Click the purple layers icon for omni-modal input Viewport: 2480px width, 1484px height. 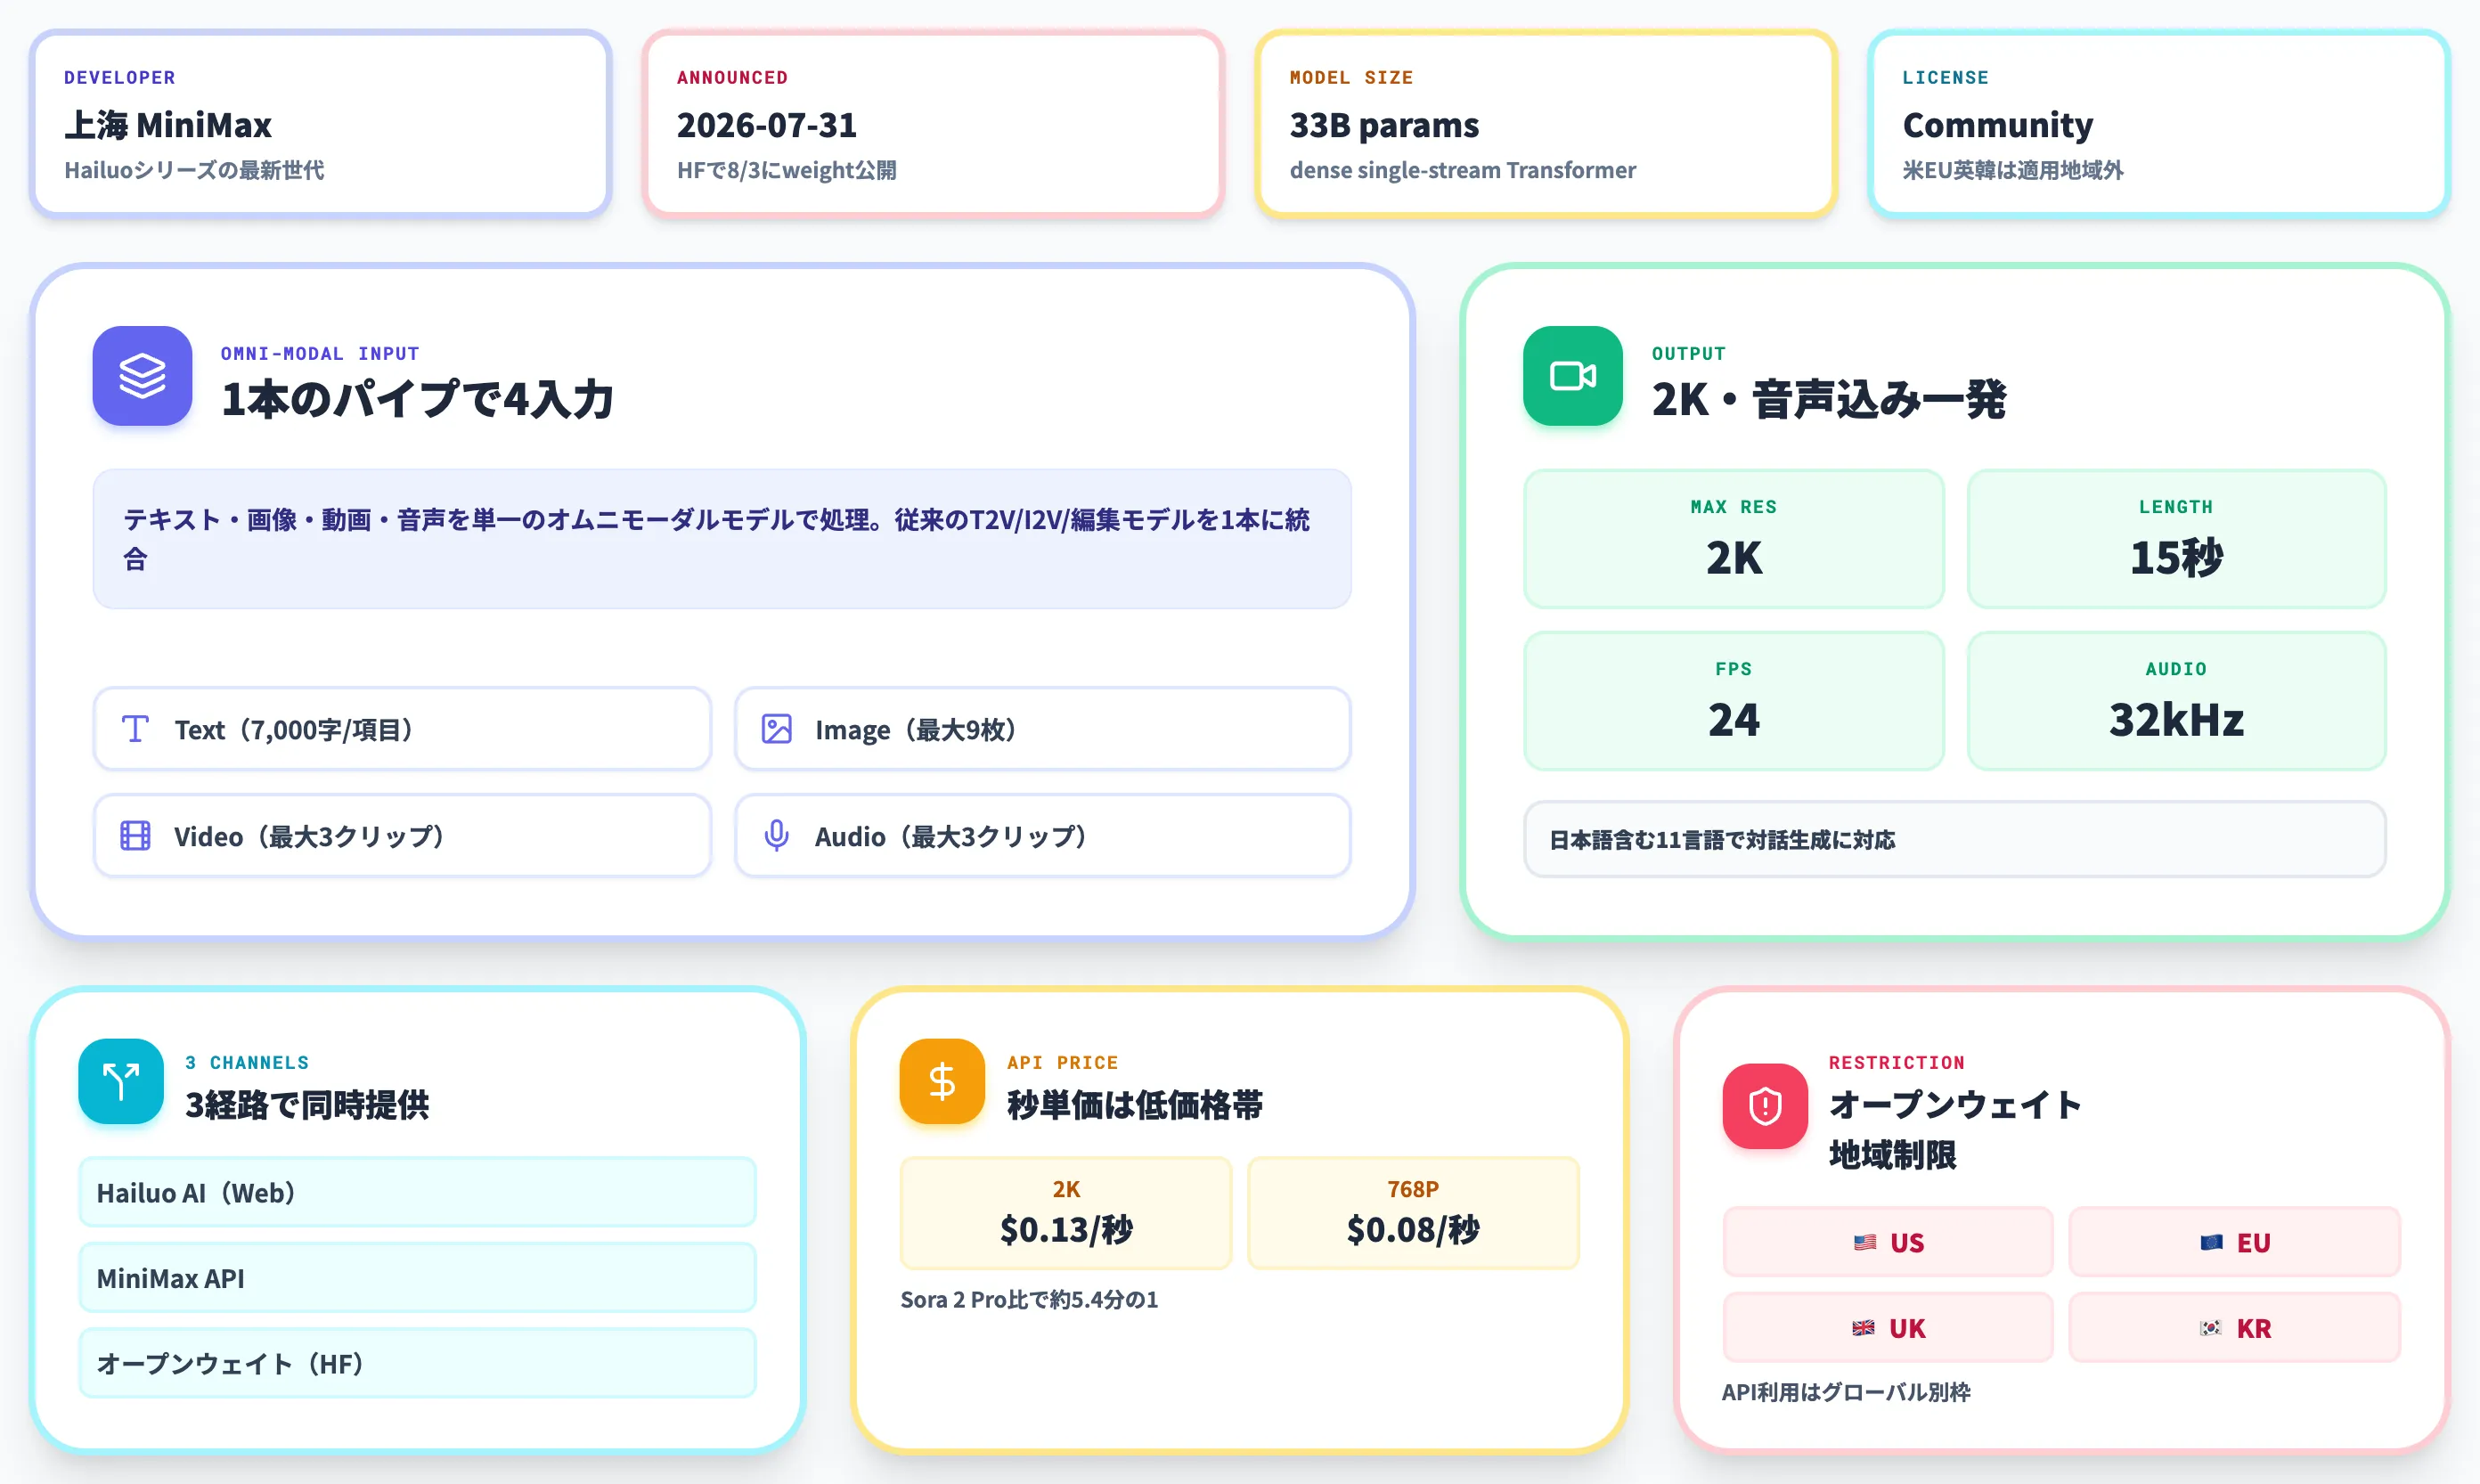(142, 376)
